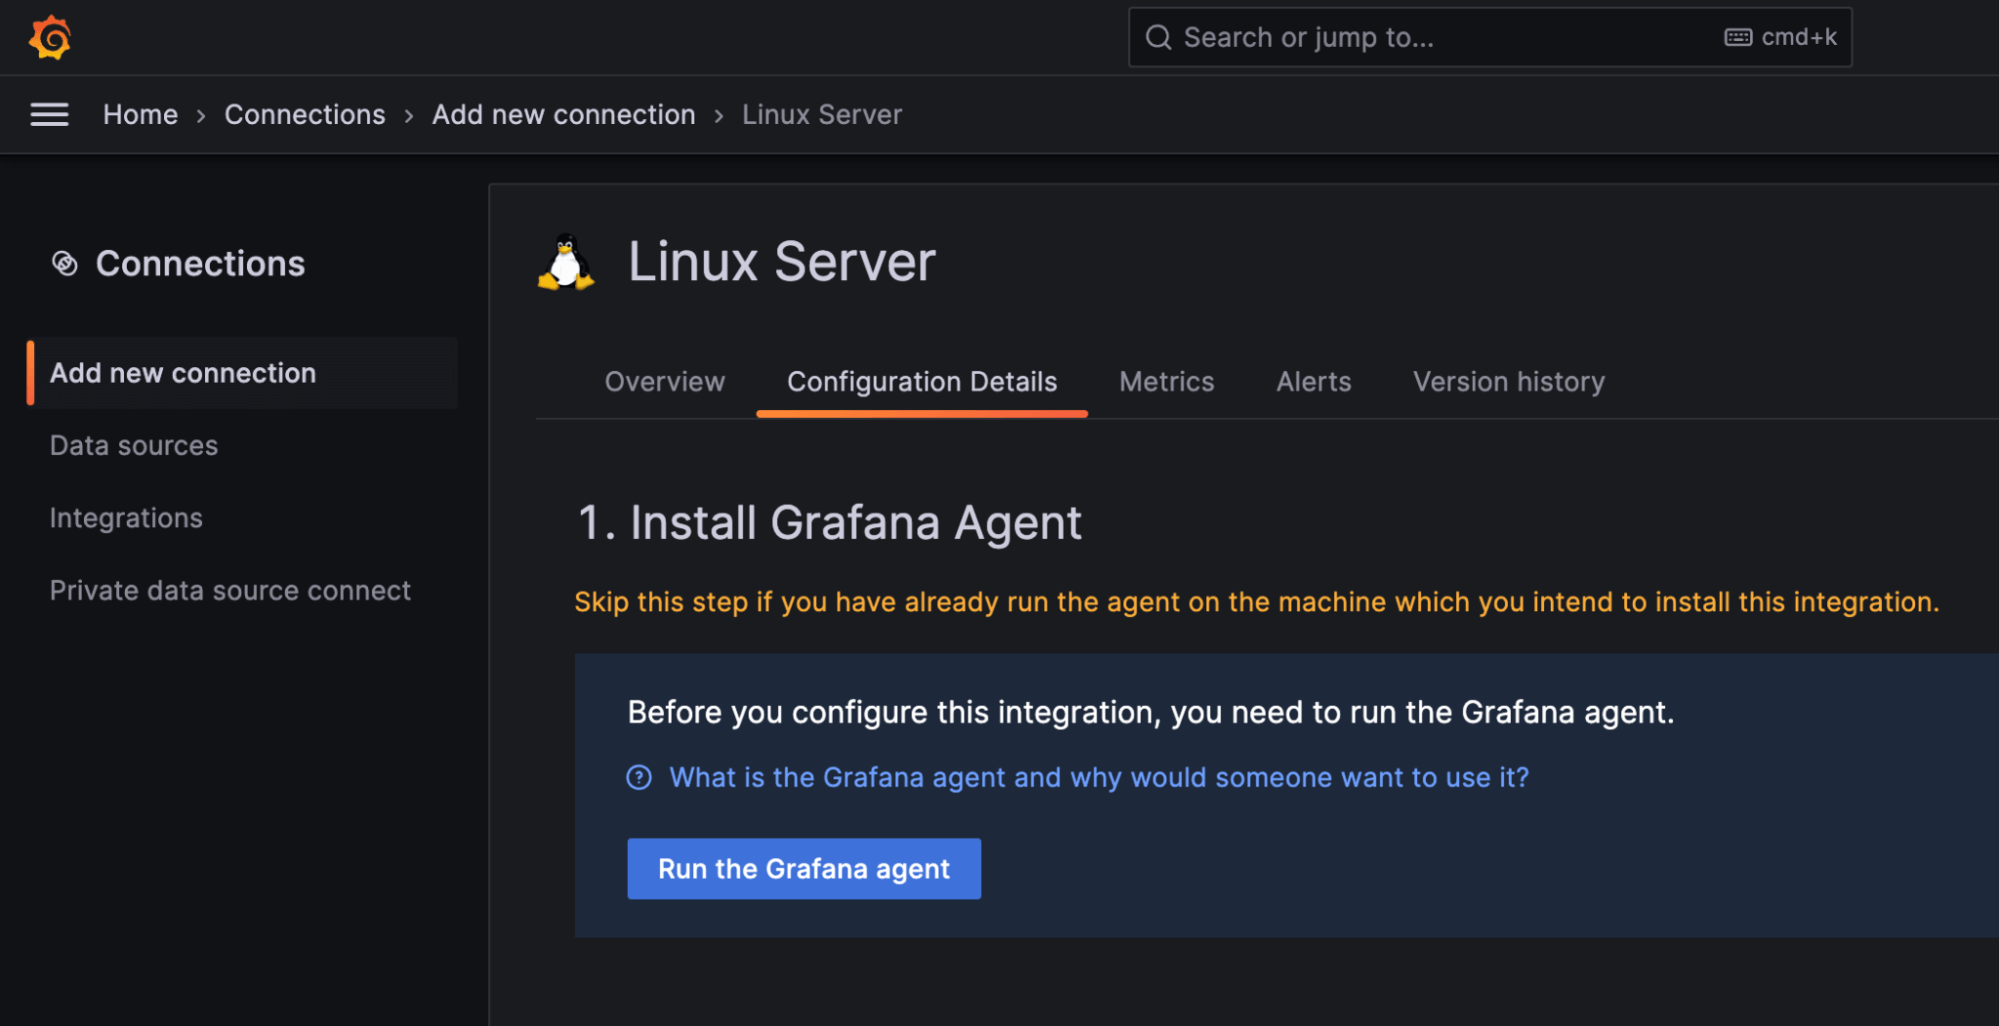1999x1026 pixels.
Task: Select the Alerts tab
Action: 1313,381
